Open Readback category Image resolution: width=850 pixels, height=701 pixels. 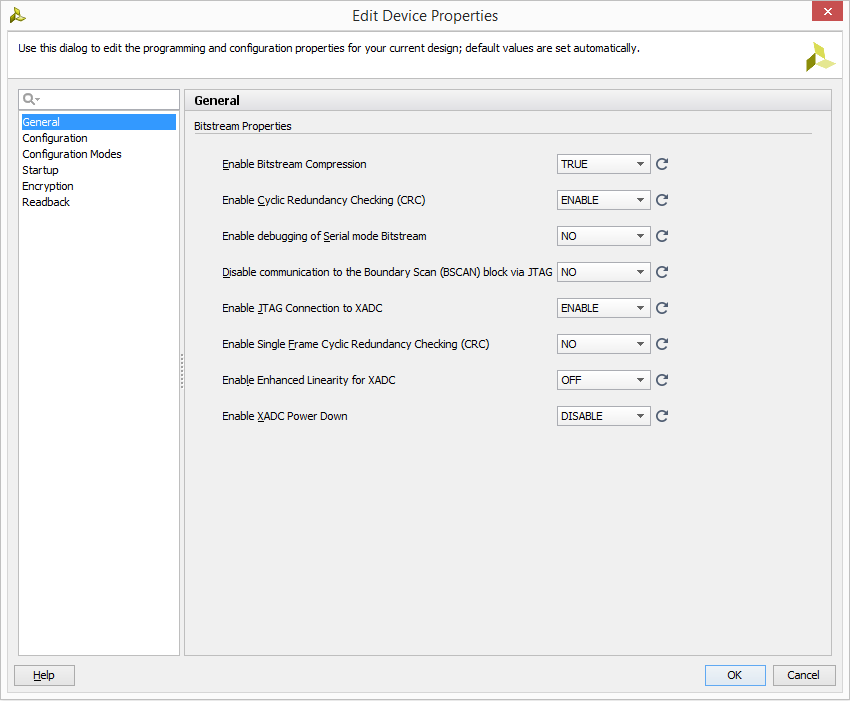[x=99, y=202]
